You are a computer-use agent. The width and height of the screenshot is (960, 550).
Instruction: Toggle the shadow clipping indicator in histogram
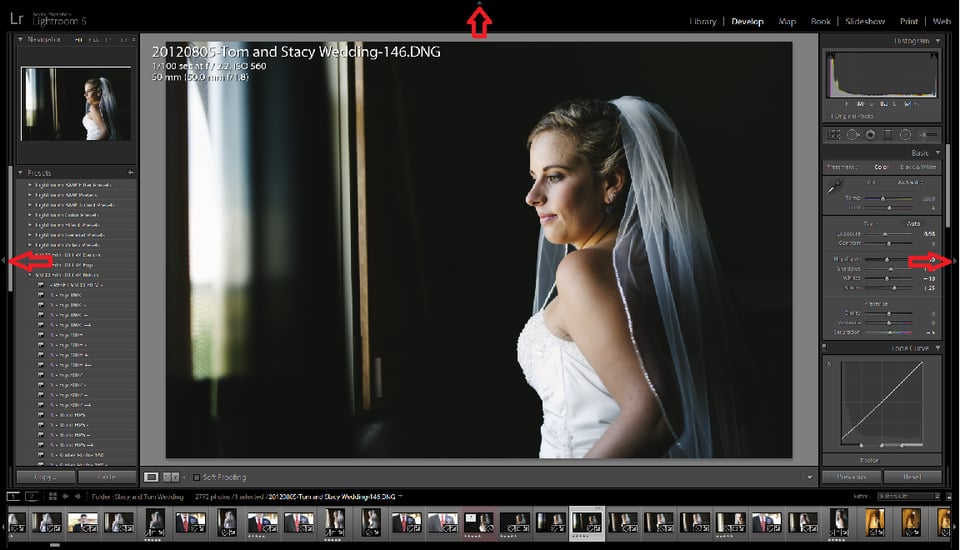click(x=831, y=56)
